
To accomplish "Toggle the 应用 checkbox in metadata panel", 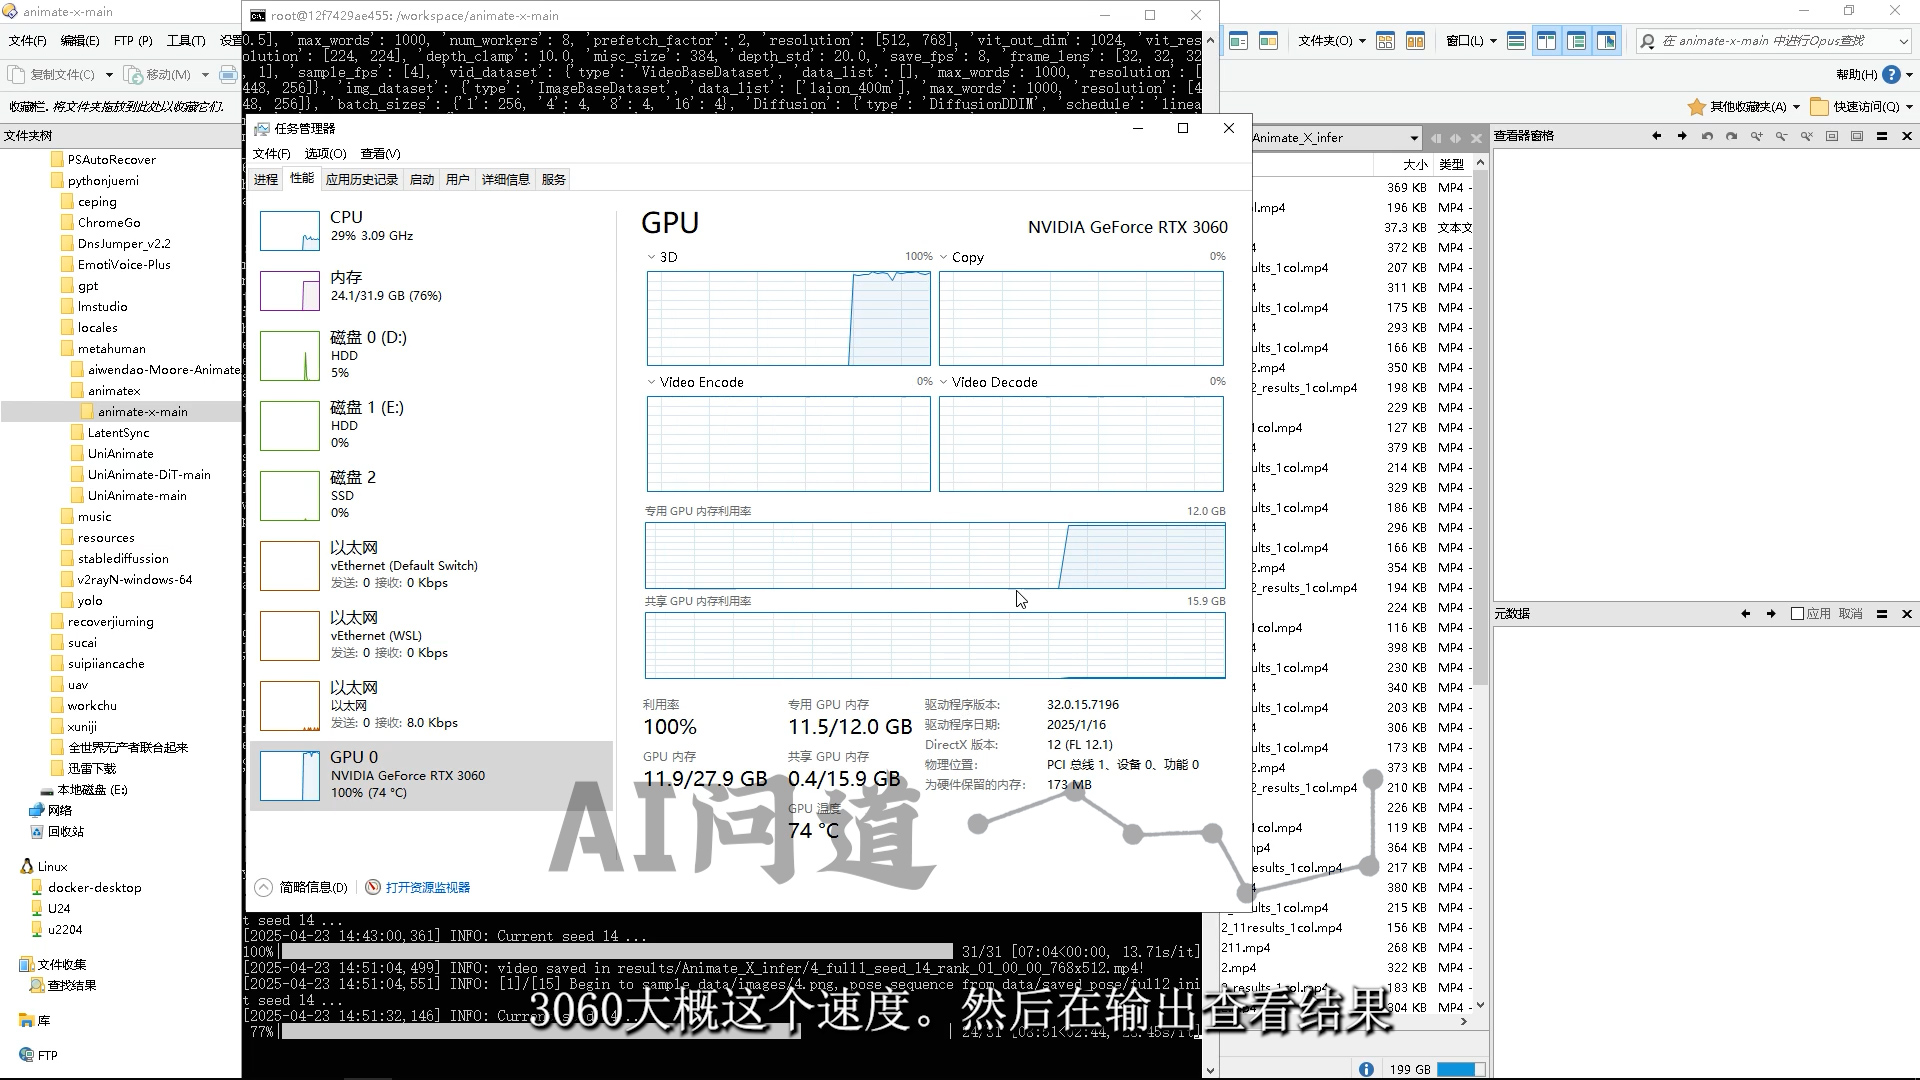I will 1797,614.
